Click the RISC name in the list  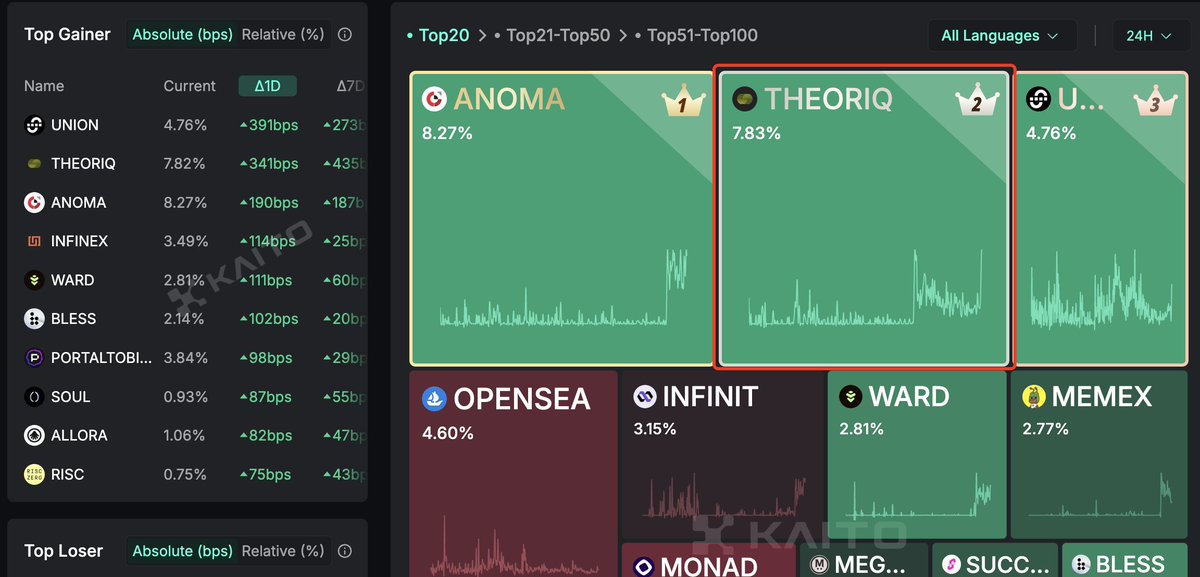68,475
